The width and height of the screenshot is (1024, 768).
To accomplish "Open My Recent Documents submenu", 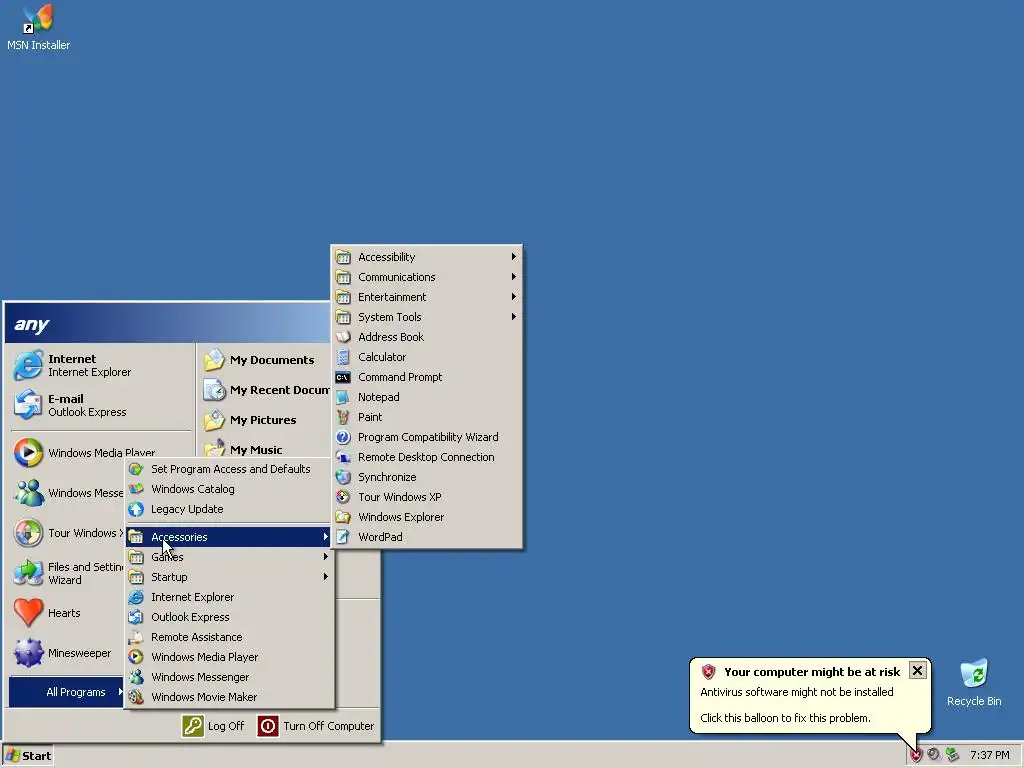I will [x=266, y=390].
